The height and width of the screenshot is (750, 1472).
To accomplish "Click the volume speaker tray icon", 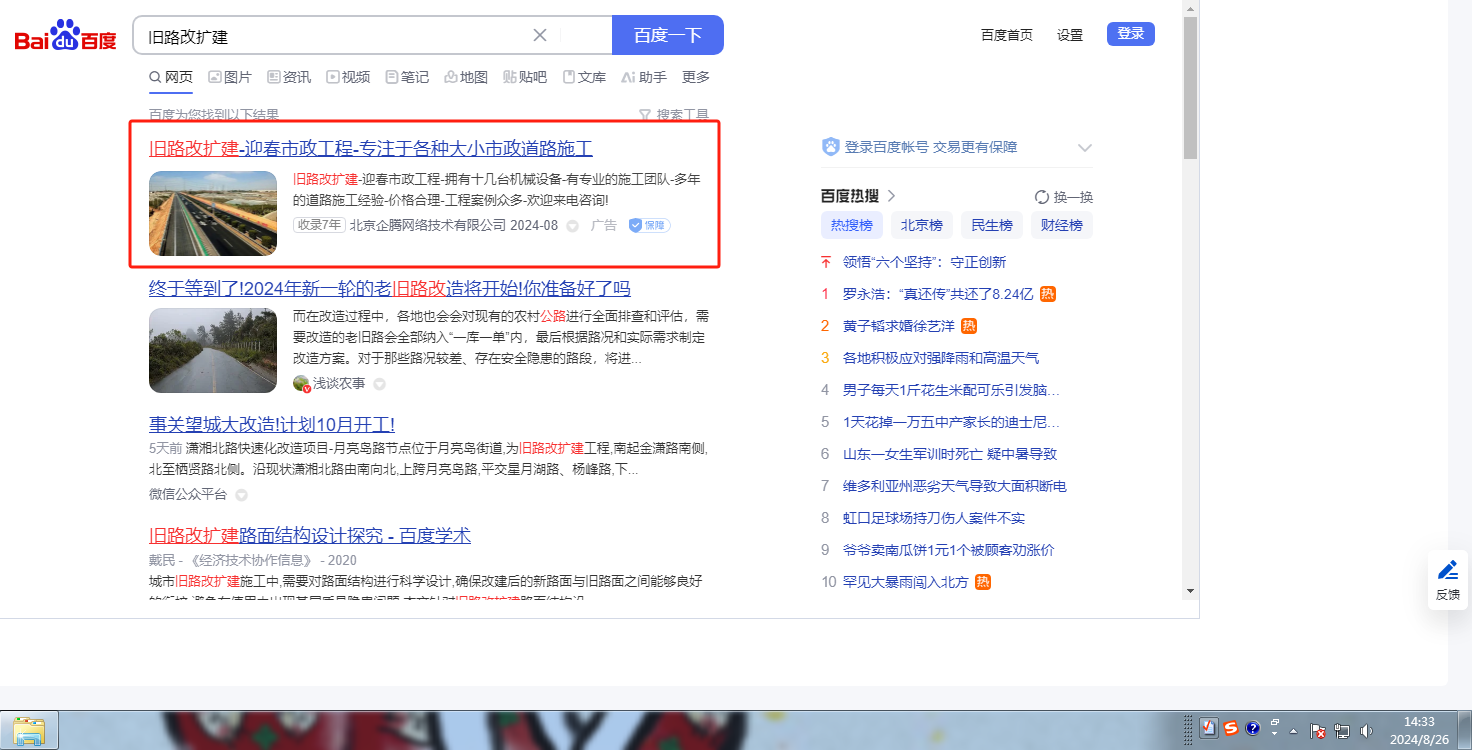I will (1366, 731).
